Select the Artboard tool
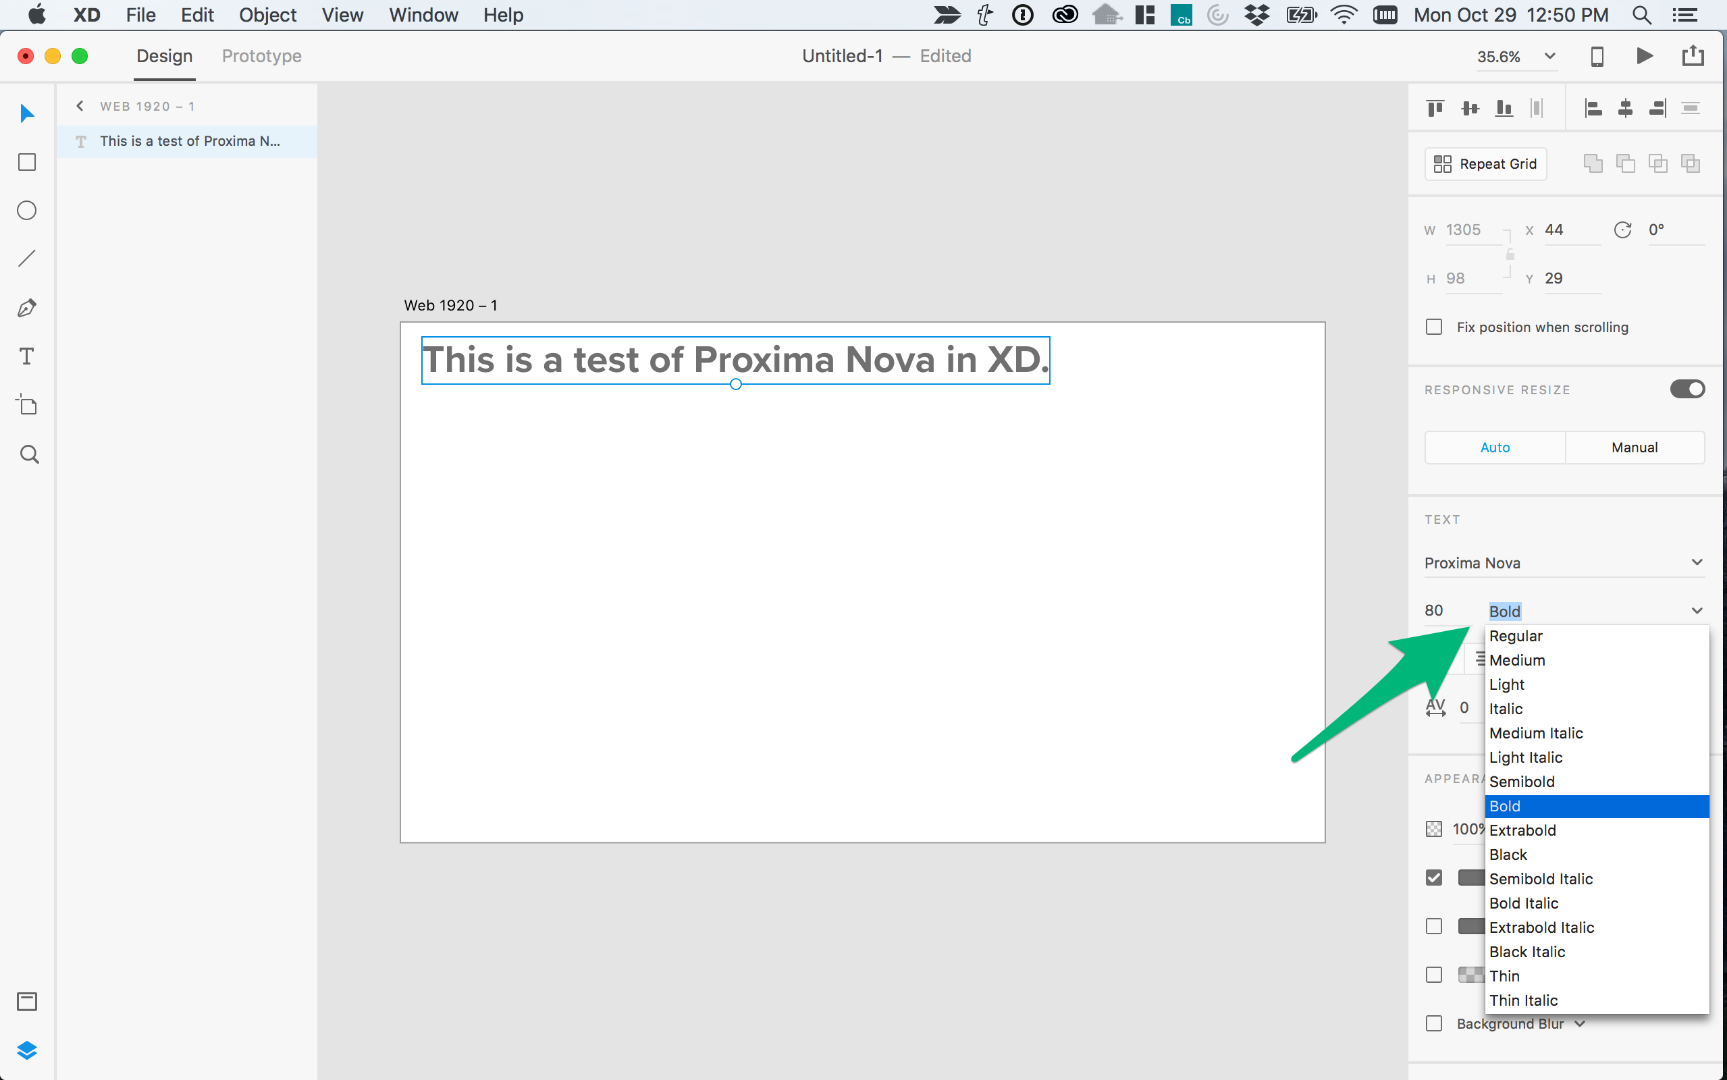The width and height of the screenshot is (1727, 1080). pos(27,405)
